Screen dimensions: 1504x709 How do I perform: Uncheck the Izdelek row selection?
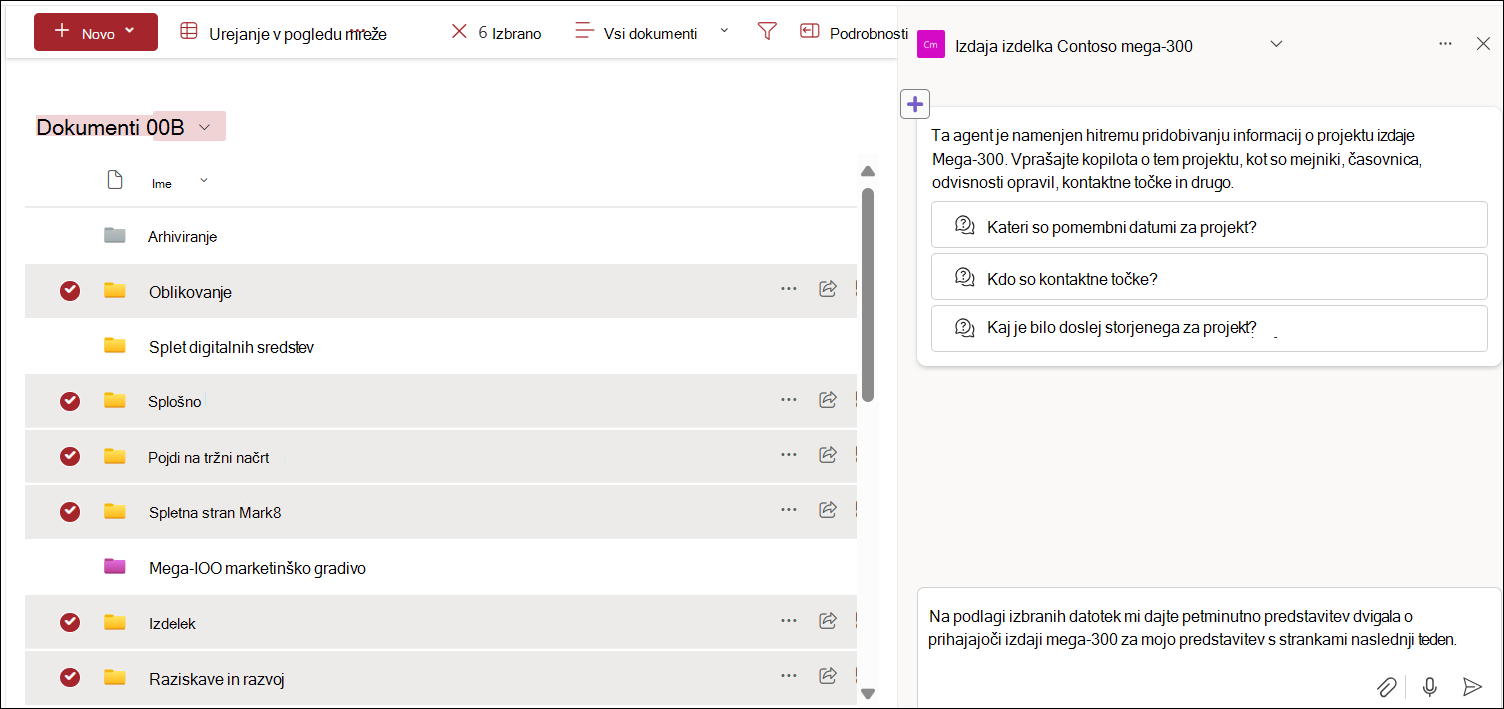(70, 622)
